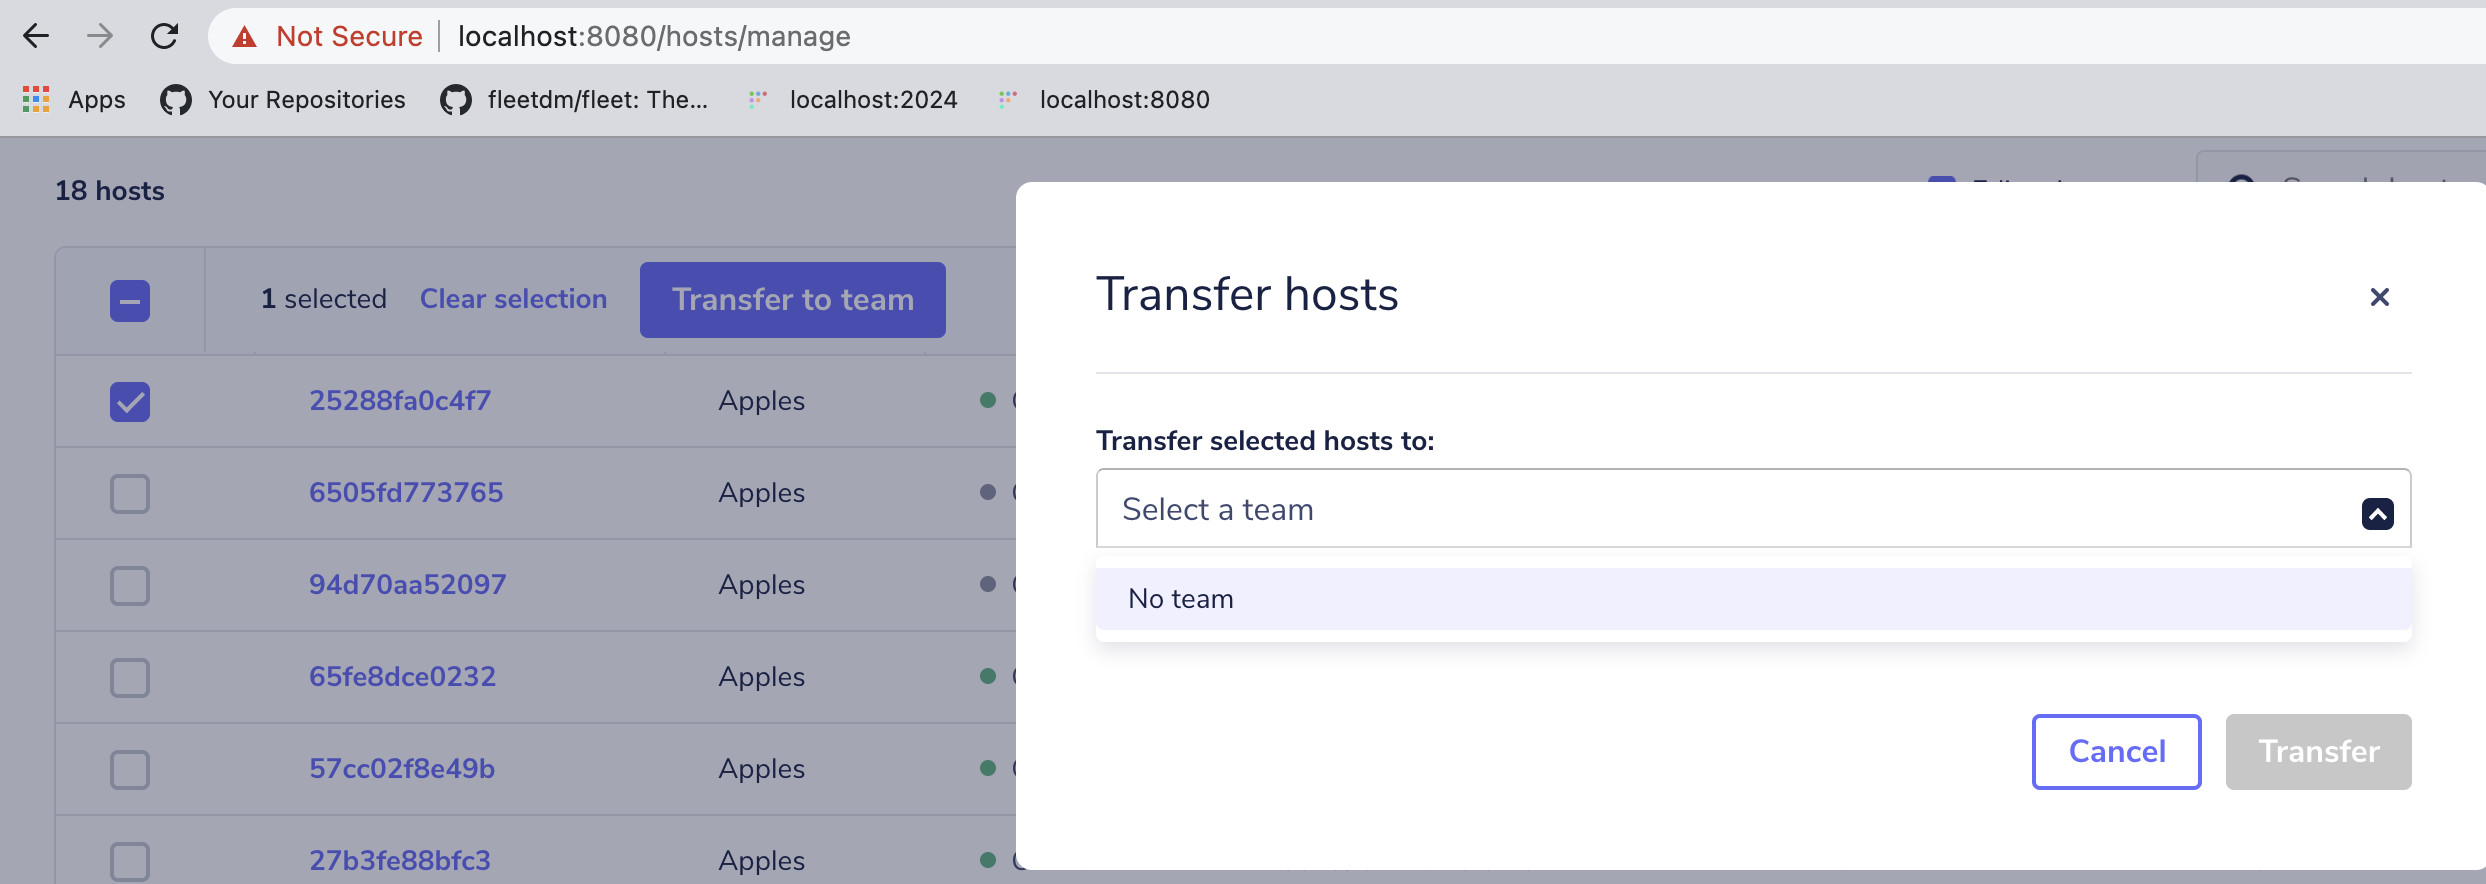2486x884 pixels.
Task: Click the GitHub icon next to Your Repositories
Action: [174, 99]
